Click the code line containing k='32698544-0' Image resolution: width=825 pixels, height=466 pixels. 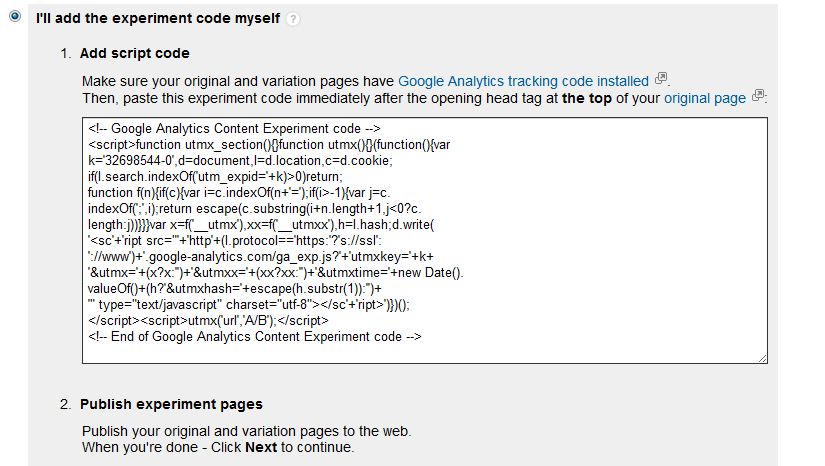[x=240, y=161]
